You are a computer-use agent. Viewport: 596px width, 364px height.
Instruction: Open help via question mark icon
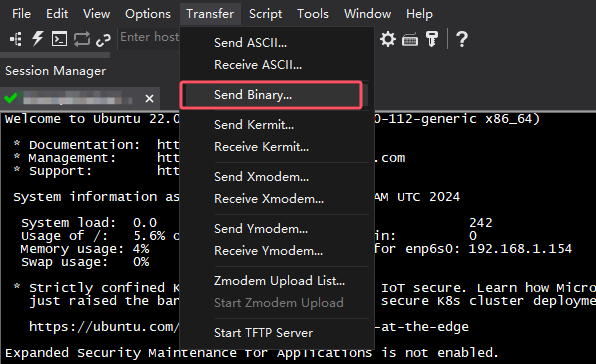click(x=462, y=39)
